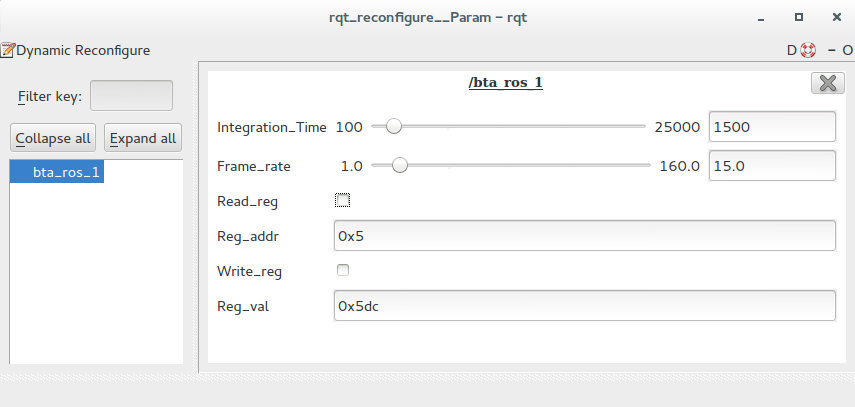Open the red lifebuoy help icon
Viewport: 855px width, 407px height.
pos(809,50)
